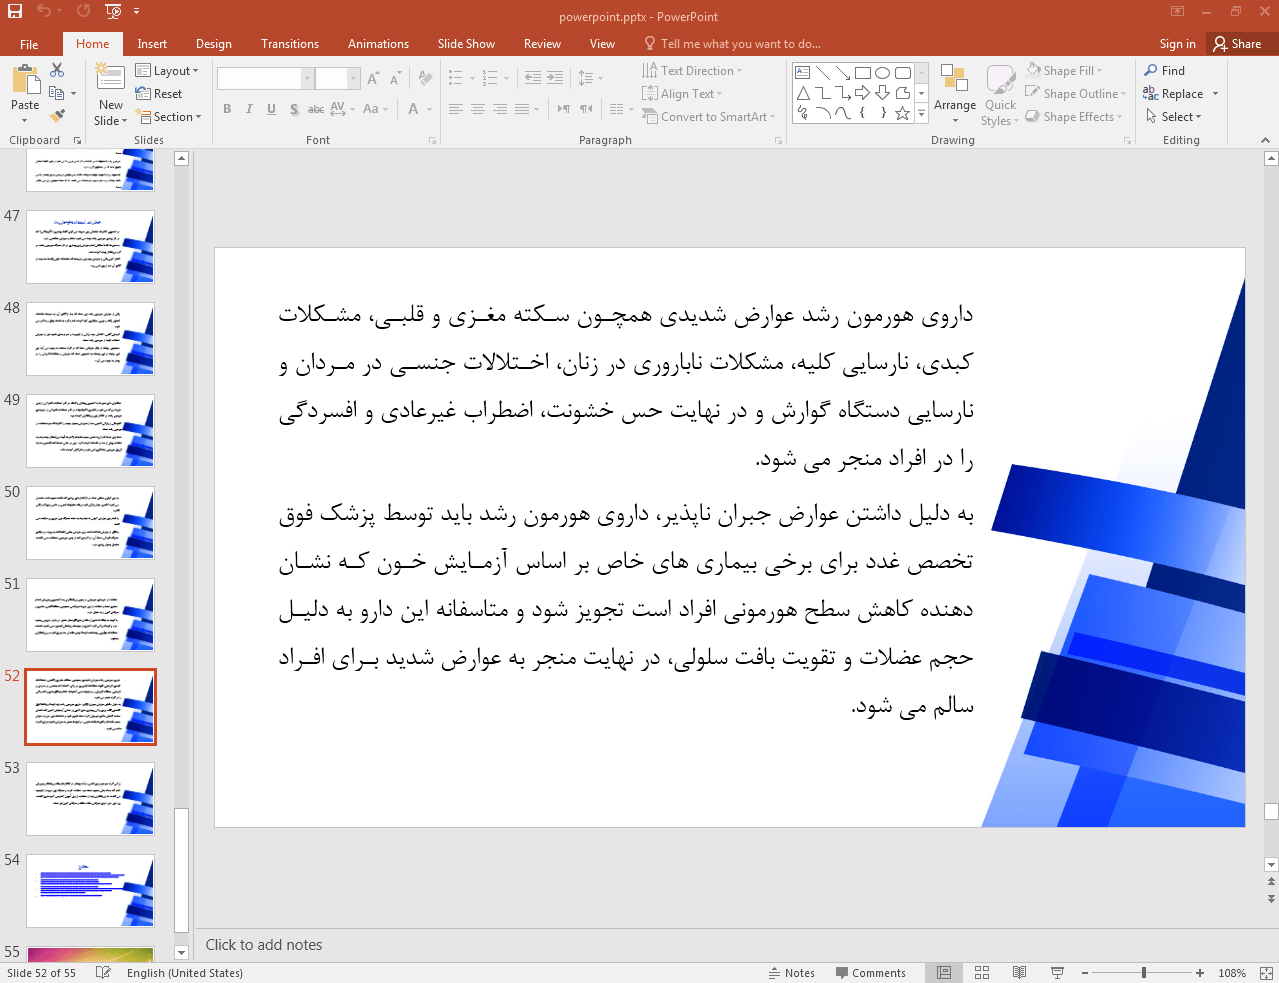Image resolution: width=1279 pixels, height=983 pixels.
Task: Open Quick Styles gallery
Action: tap(1000, 94)
